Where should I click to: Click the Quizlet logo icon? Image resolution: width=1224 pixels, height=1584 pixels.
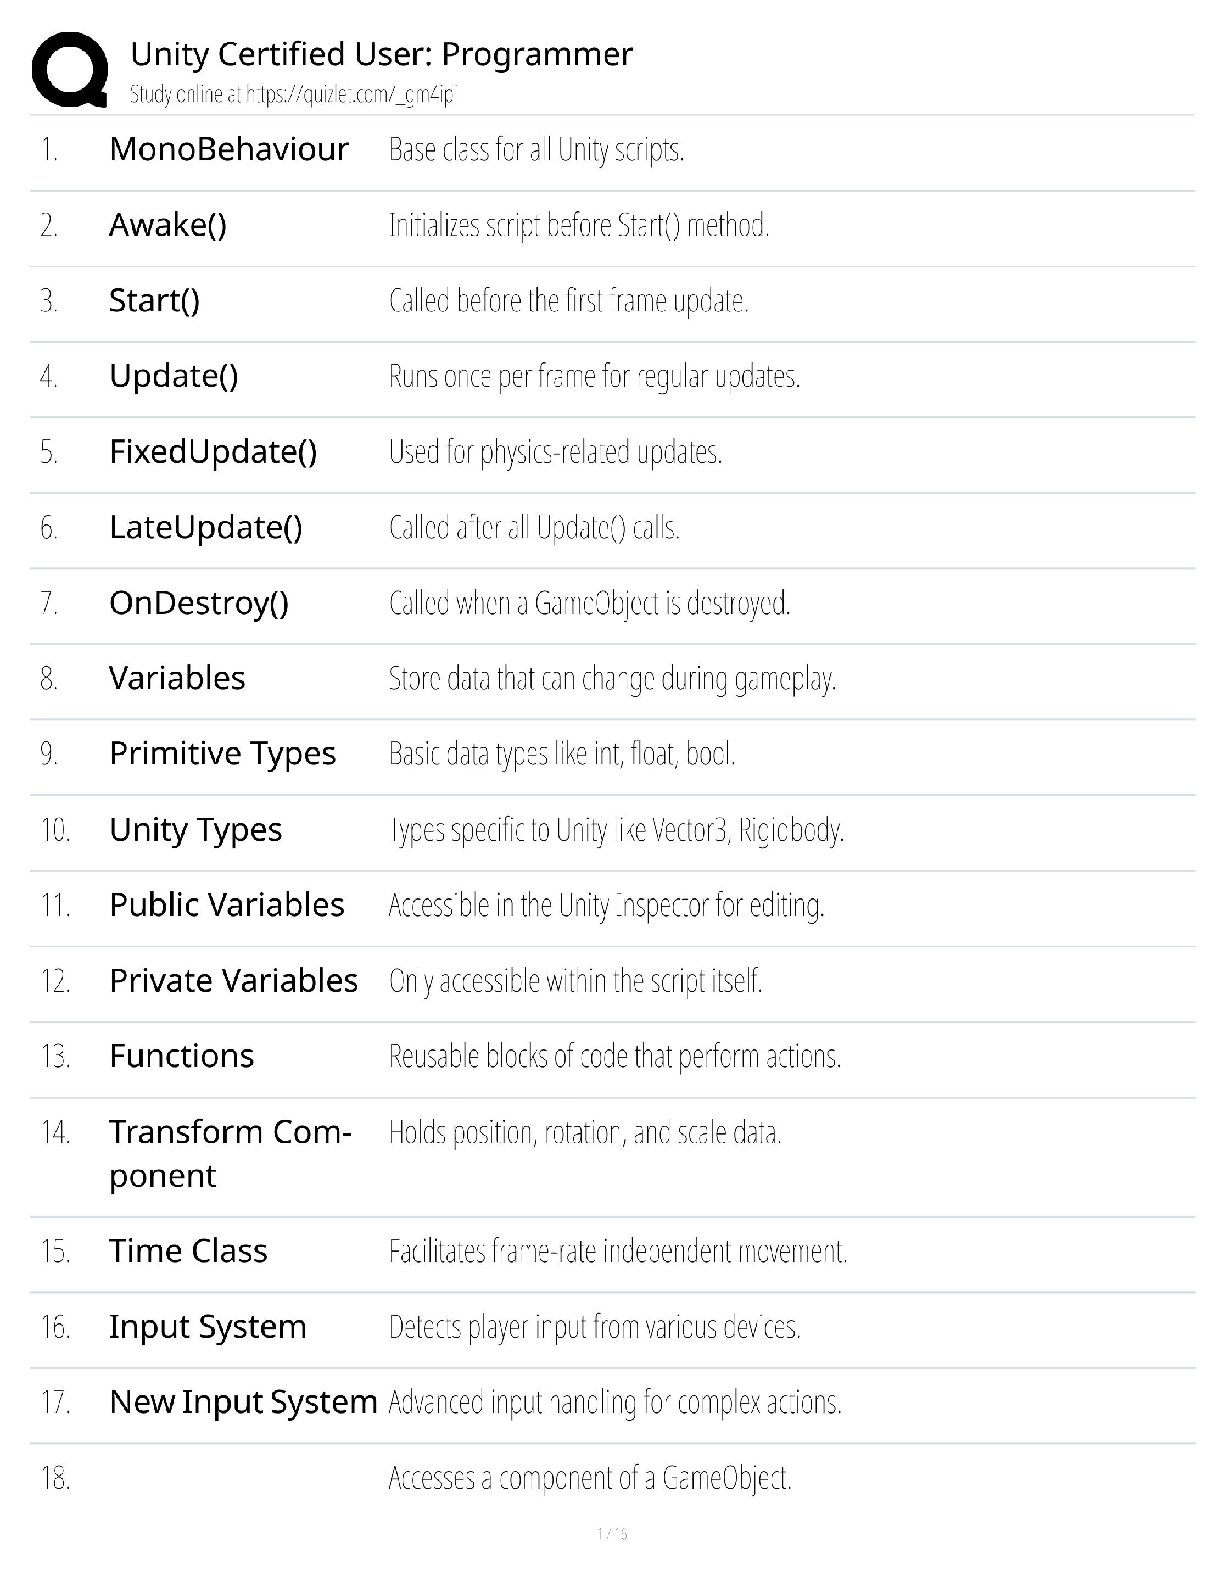pos(70,69)
